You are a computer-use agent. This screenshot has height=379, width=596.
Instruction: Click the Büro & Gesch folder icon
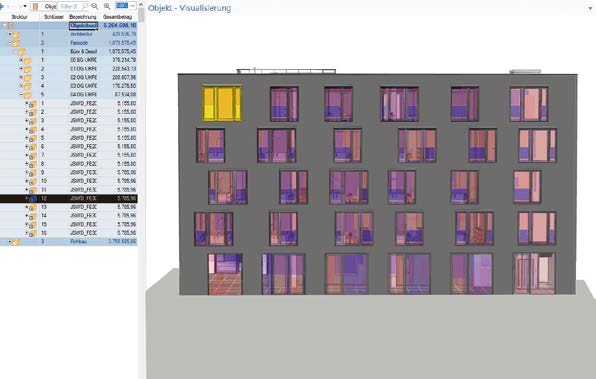pos(22,52)
